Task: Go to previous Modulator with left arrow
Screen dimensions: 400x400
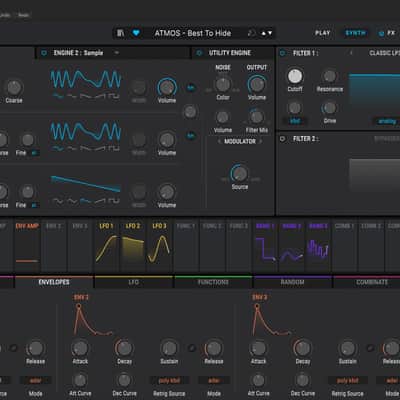Action: click(219, 142)
